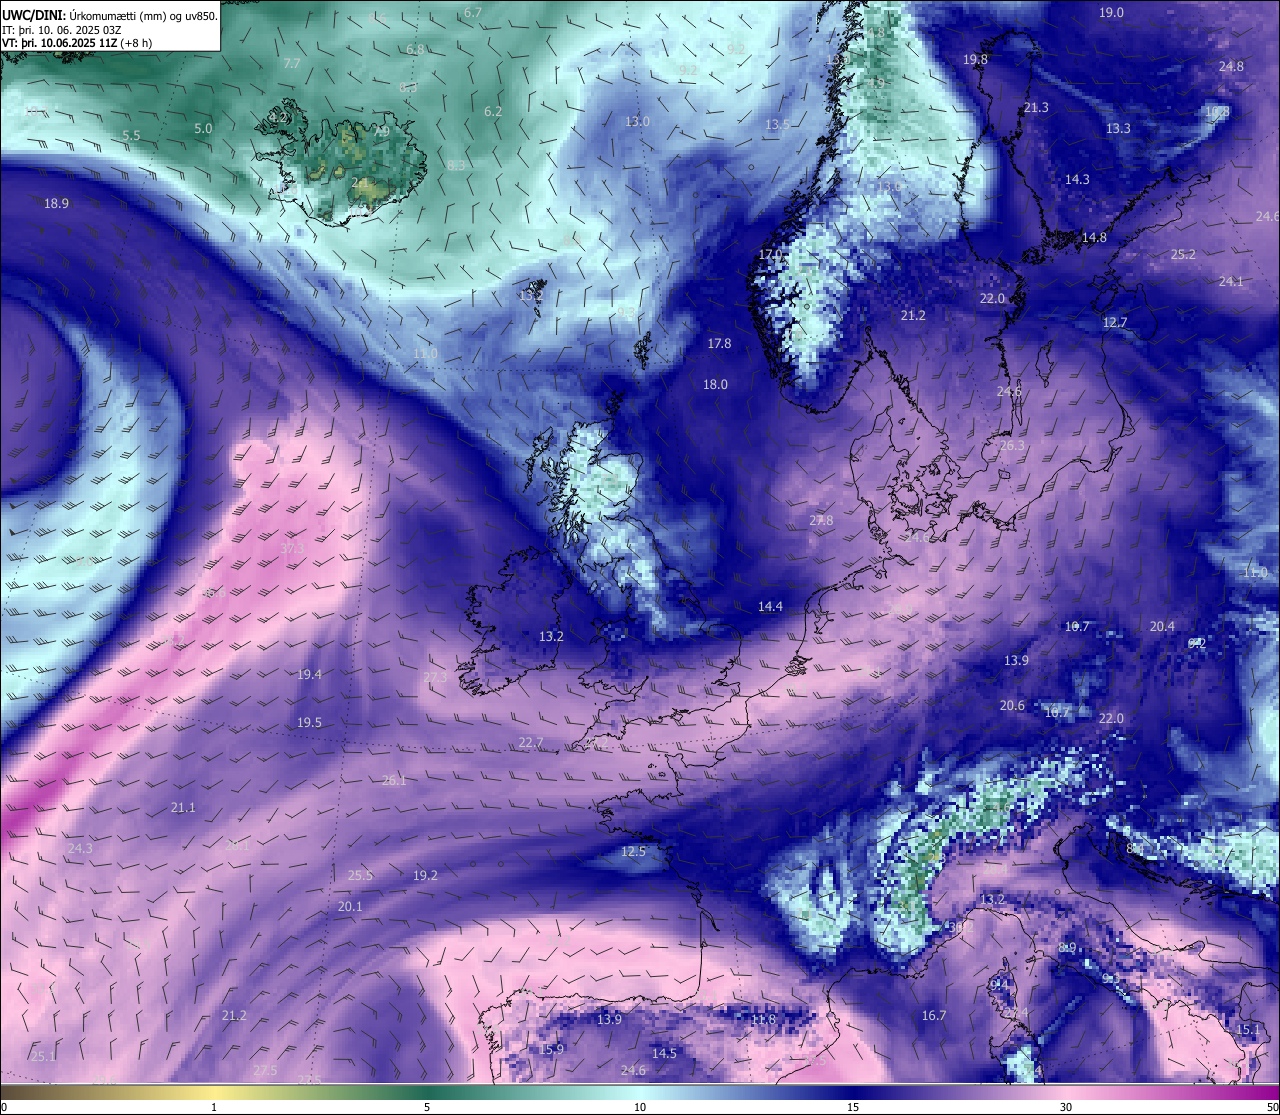Click the '19.2' value on the map

tap(425, 875)
